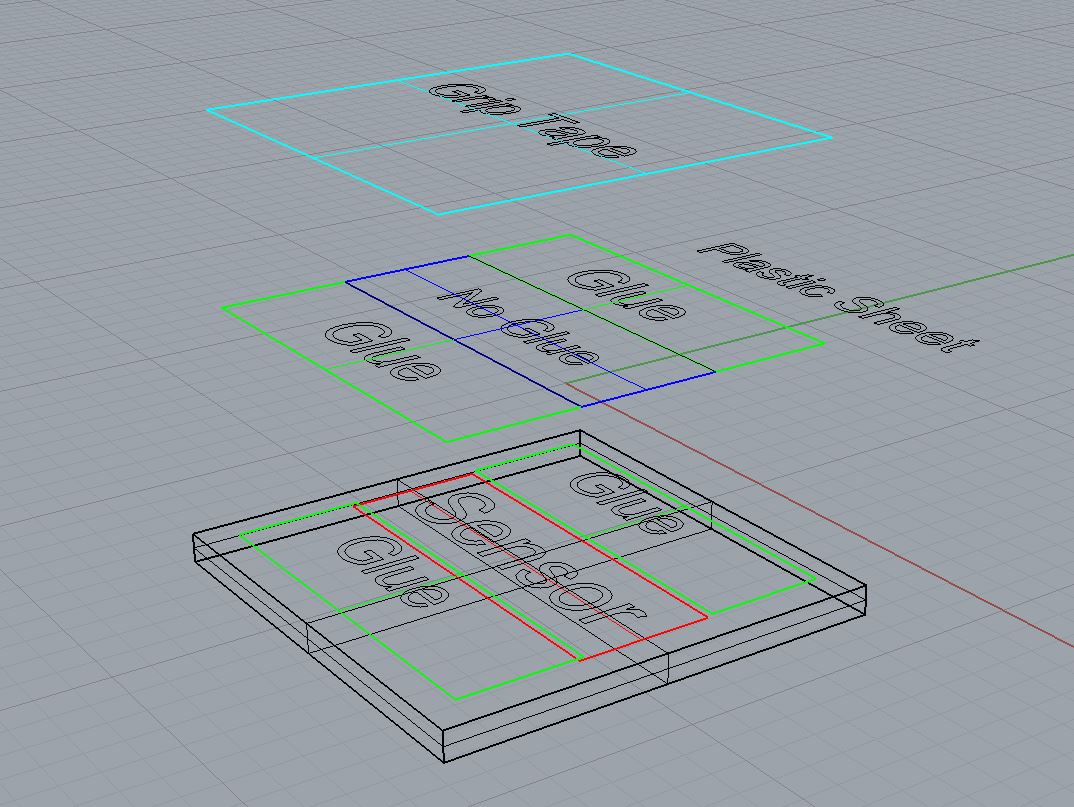Click middle layer green rectangle's left corner

click(x=223, y=307)
